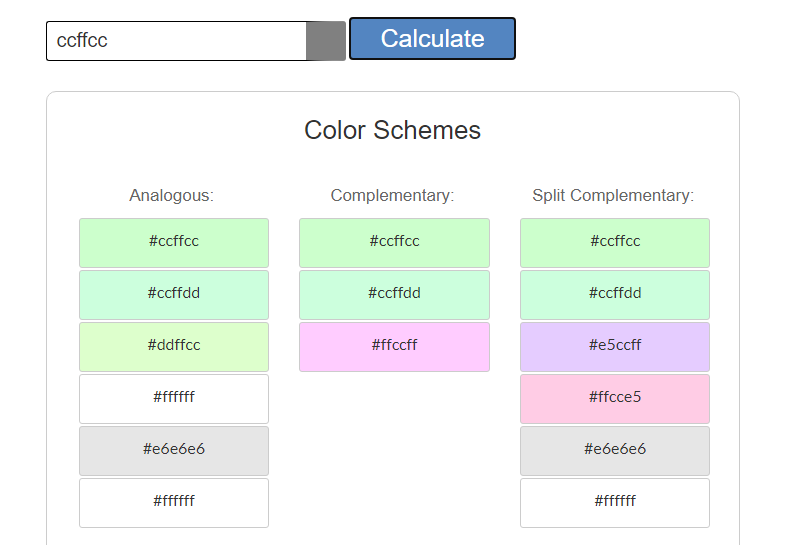The width and height of the screenshot is (789, 545).
Task: Select the #ccffcc swatch under Split Complementary
Action: click(615, 242)
